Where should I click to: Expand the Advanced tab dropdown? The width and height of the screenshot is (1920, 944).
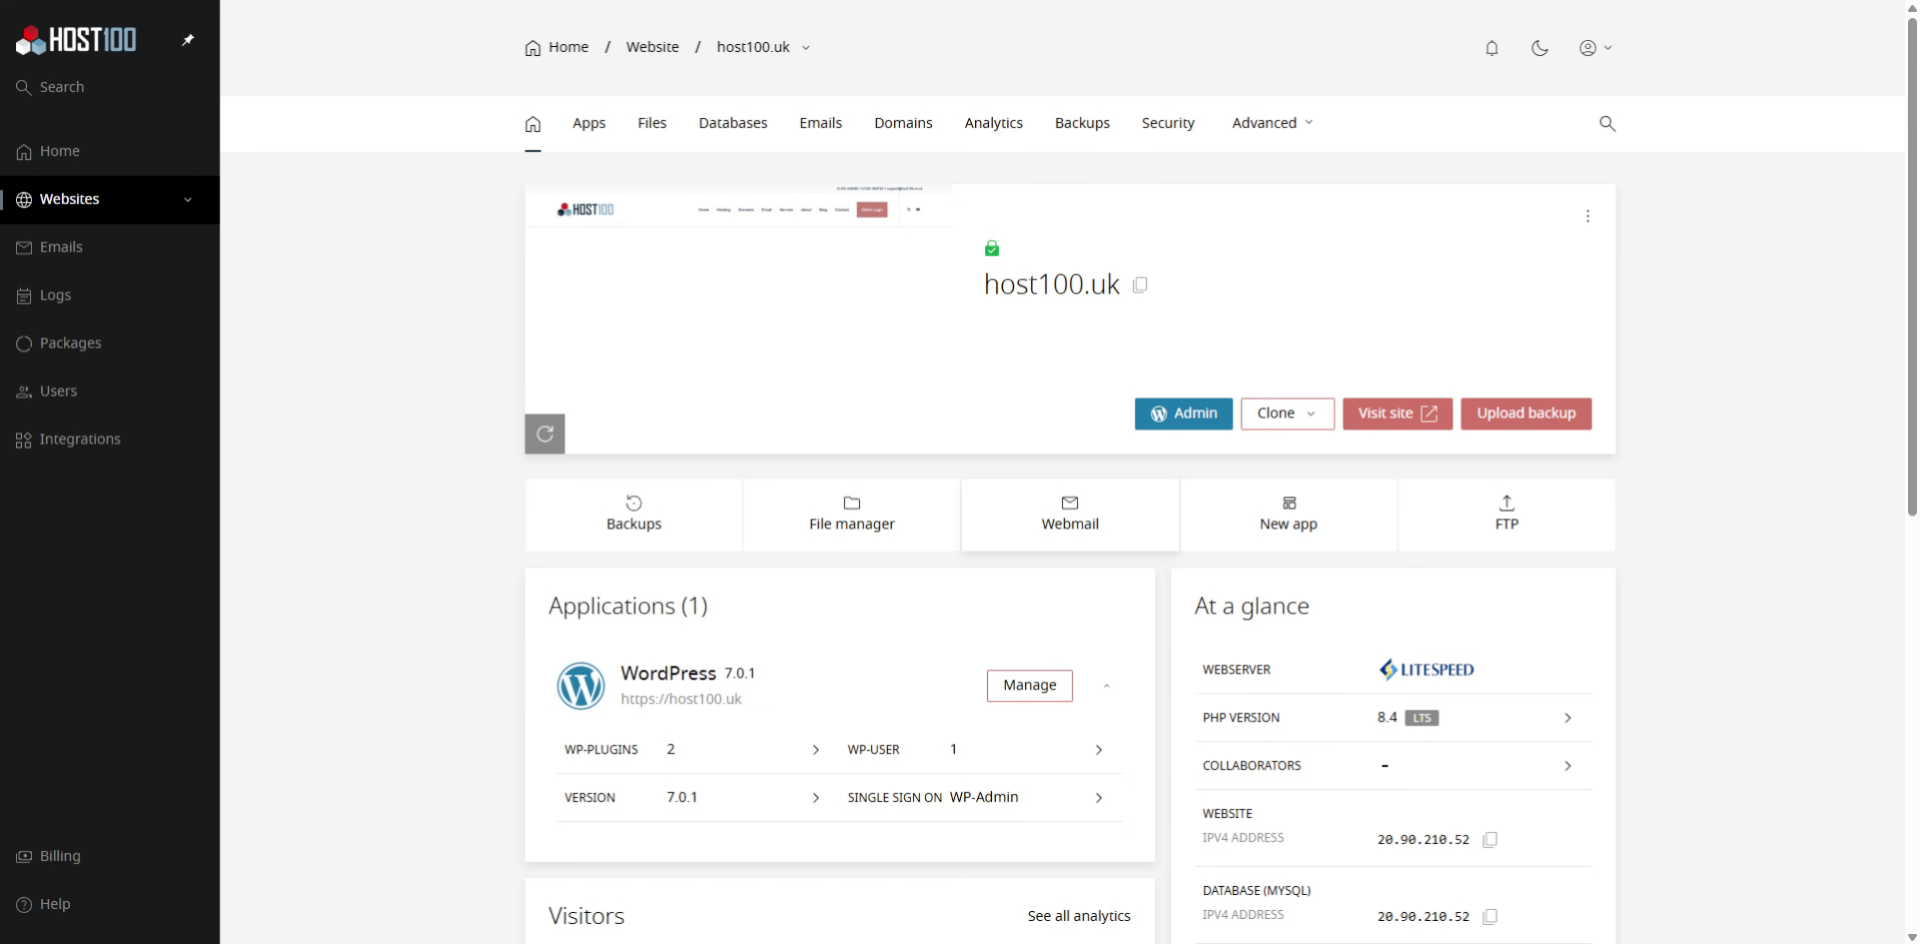[x=1273, y=123]
